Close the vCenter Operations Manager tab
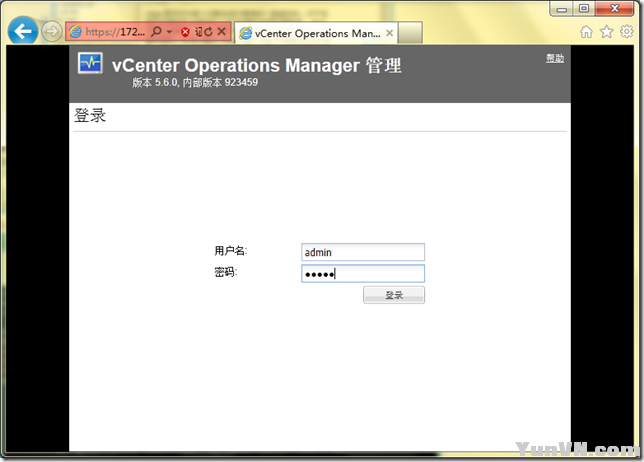Screen dimensions: 644x462 click(x=389, y=33)
